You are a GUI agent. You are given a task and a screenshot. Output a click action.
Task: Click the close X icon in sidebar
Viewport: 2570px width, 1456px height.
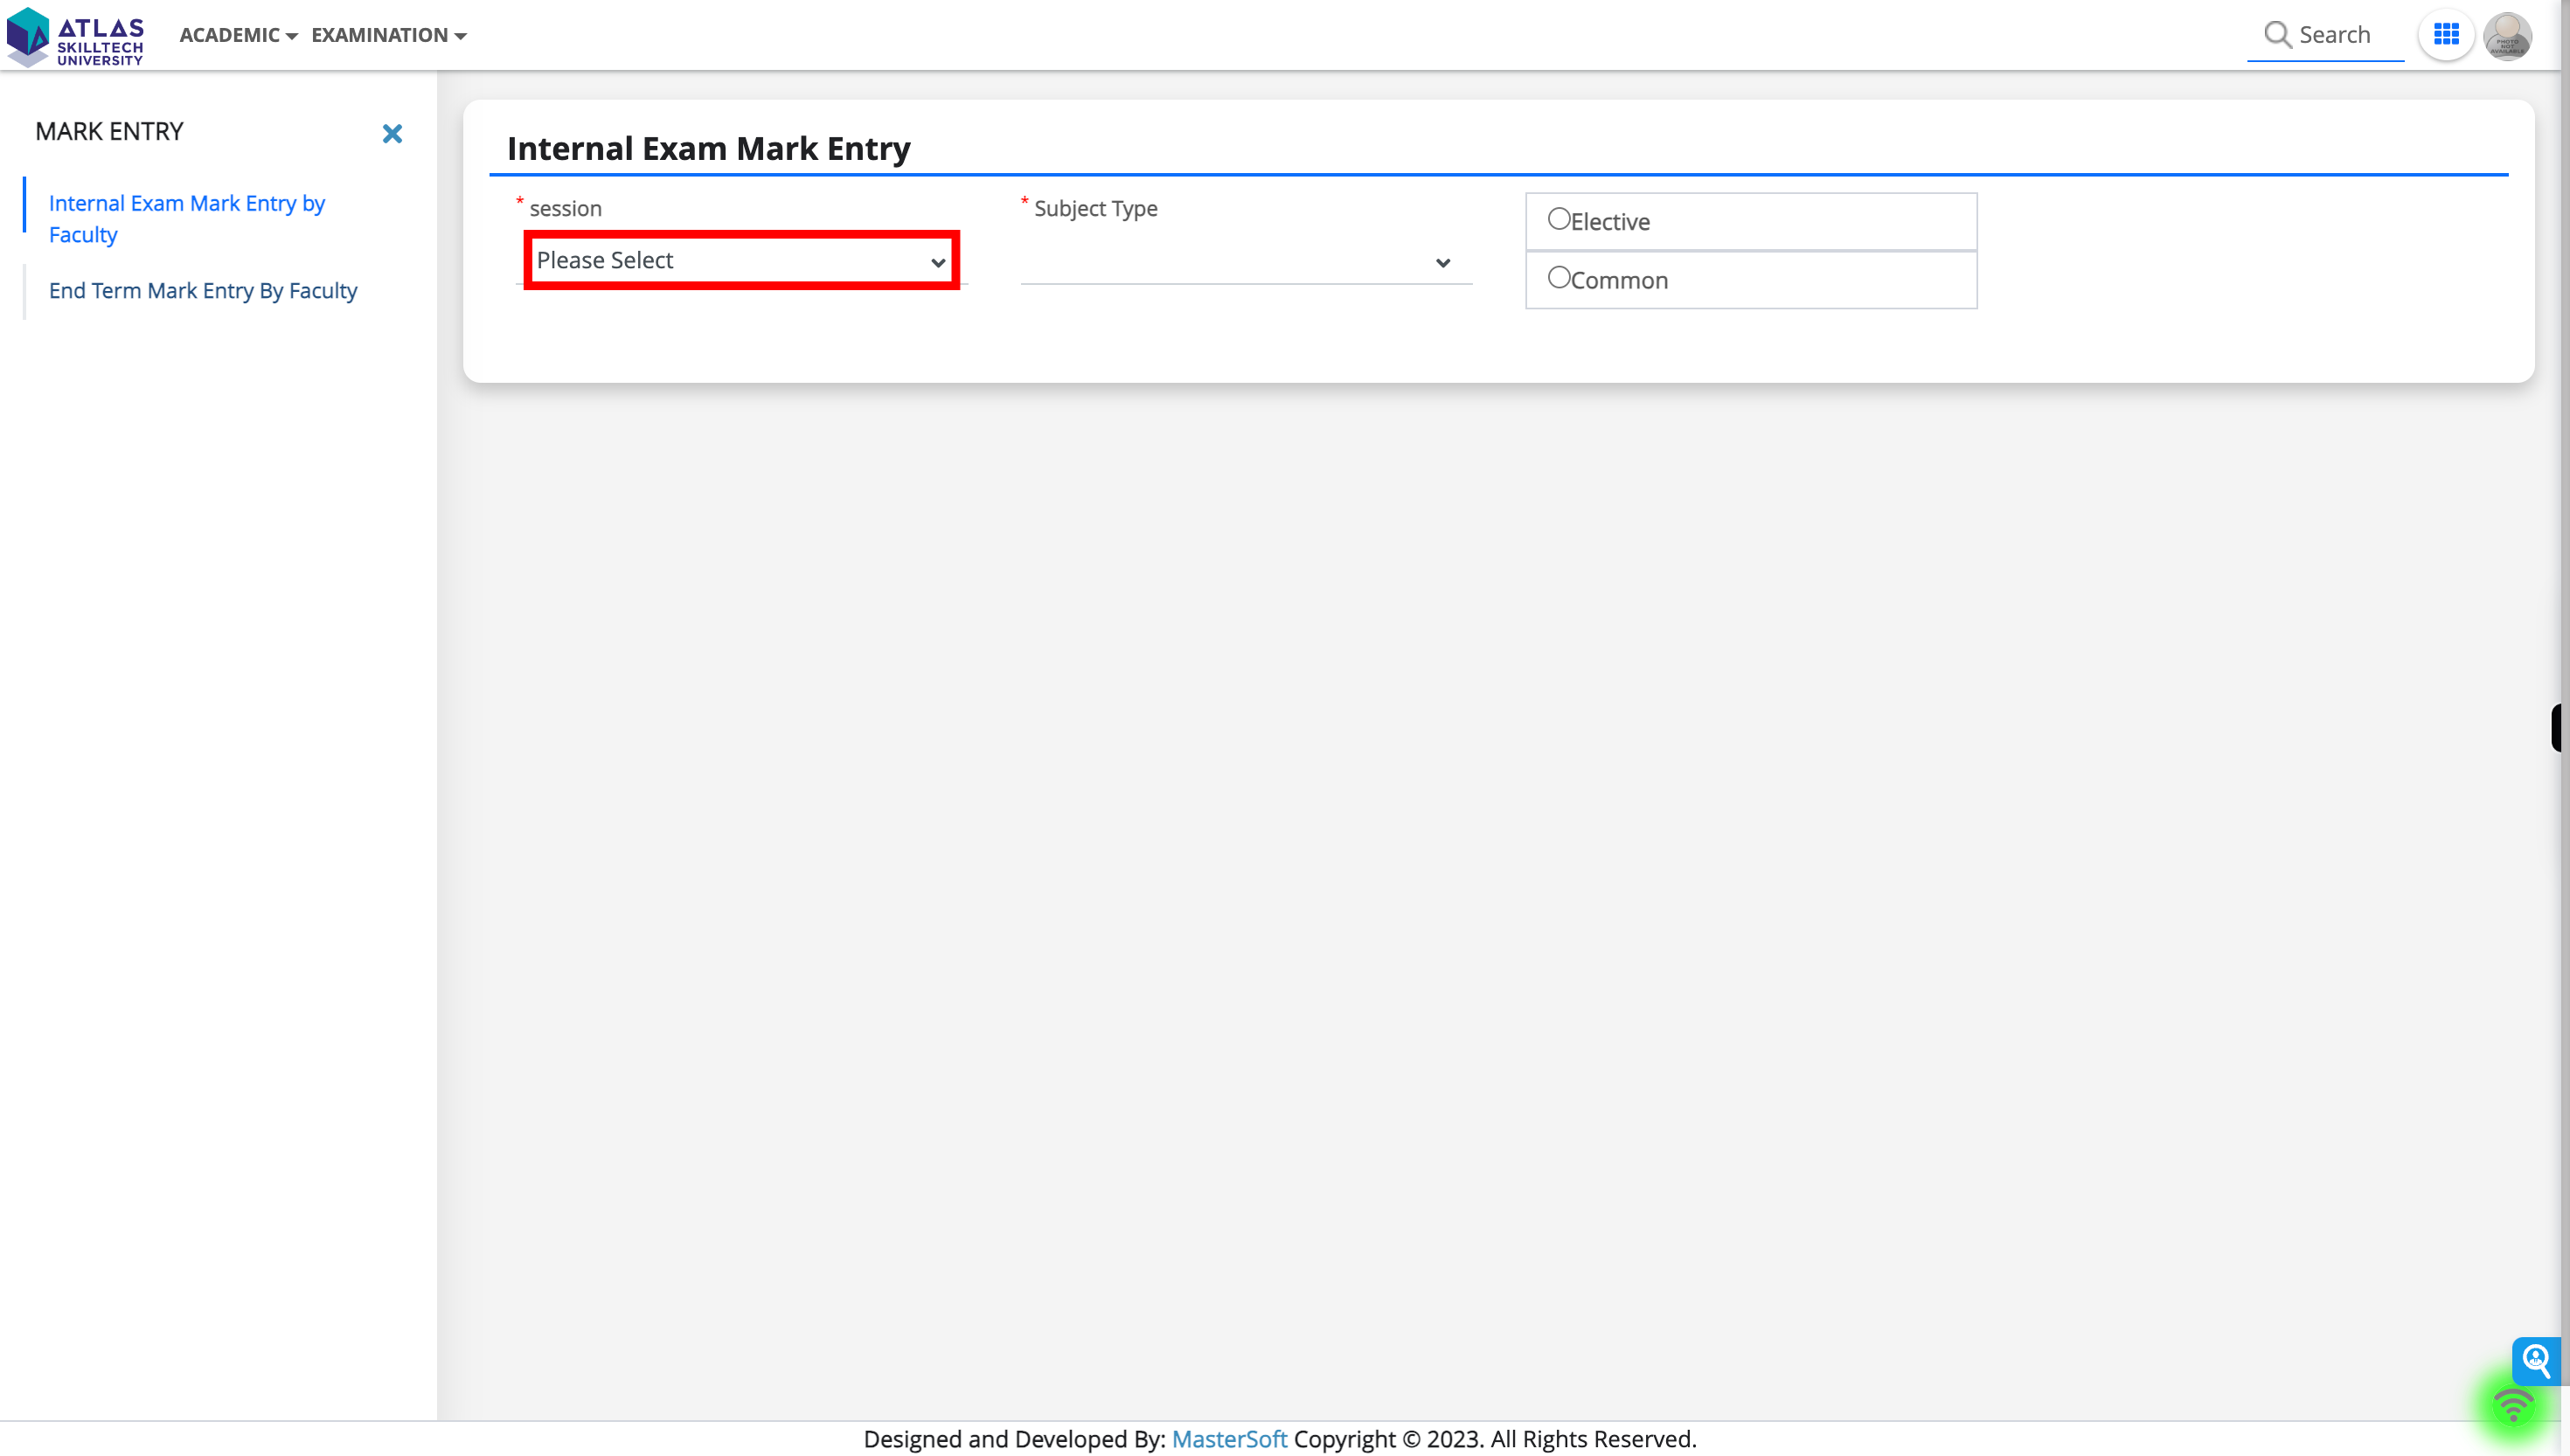392,132
